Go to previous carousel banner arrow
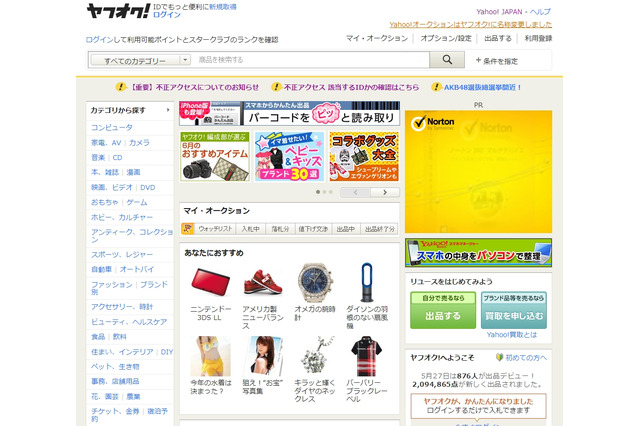This screenshot has height=426, width=640. [355, 192]
